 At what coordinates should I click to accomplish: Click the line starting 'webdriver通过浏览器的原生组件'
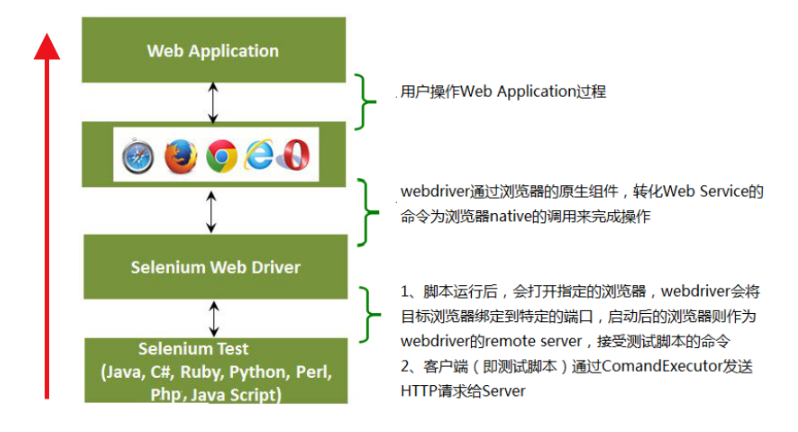(x=582, y=192)
